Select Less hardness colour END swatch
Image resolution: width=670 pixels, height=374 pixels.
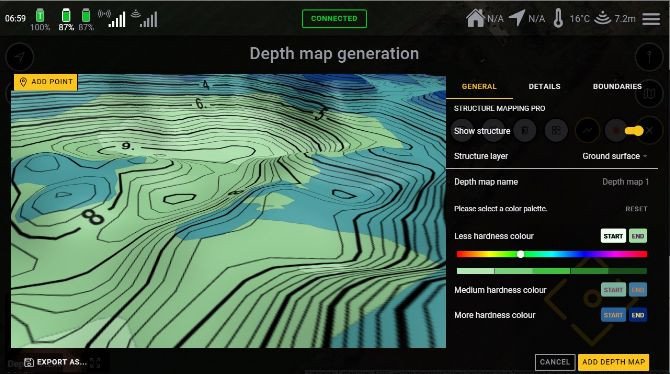(x=638, y=236)
